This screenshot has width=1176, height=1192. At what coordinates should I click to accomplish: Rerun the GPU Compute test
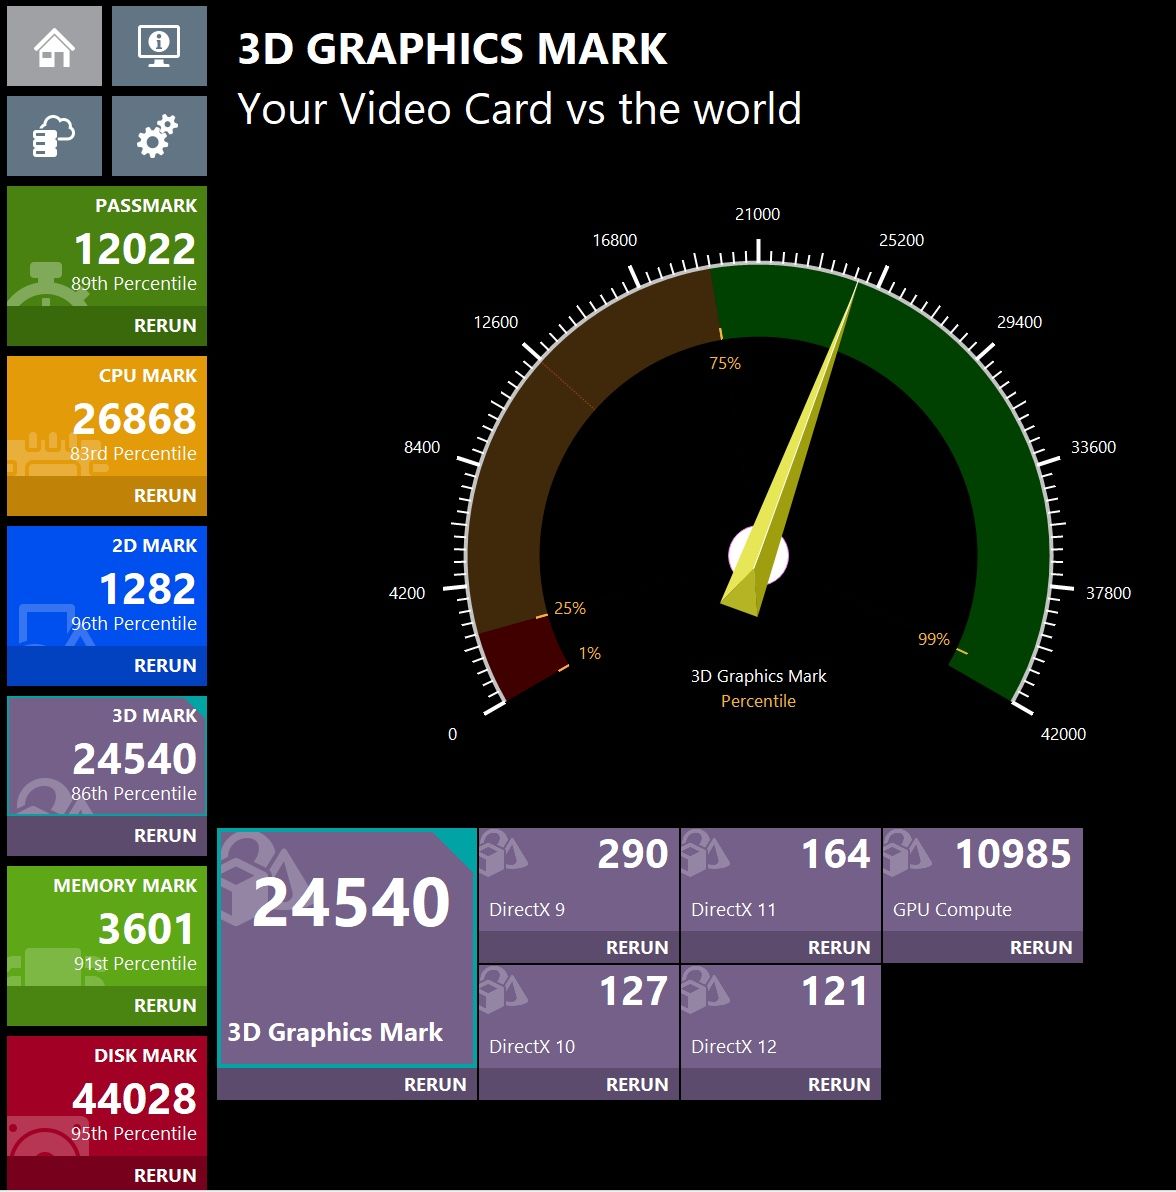coord(1041,947)
